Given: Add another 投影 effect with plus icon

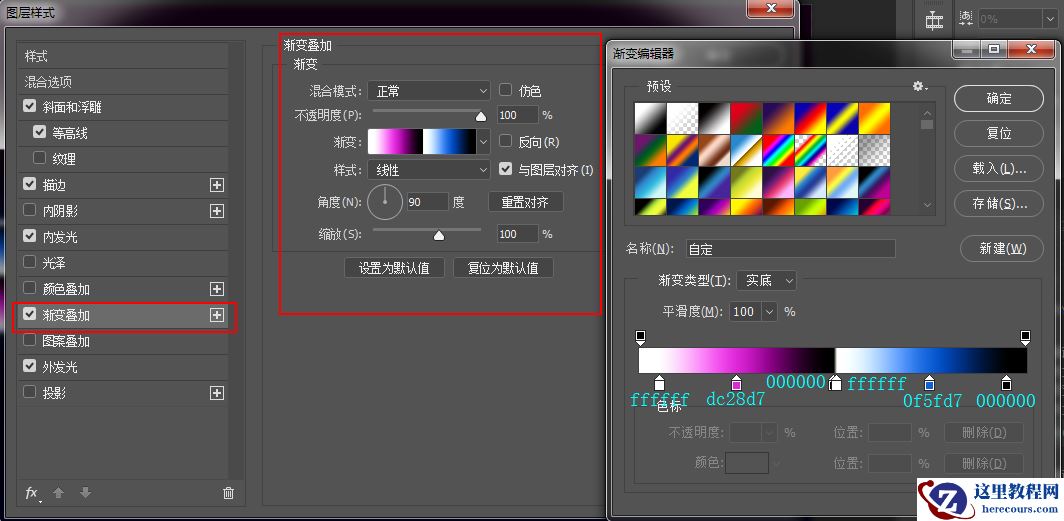Looking at the screenshot, I should click(216, 393).
